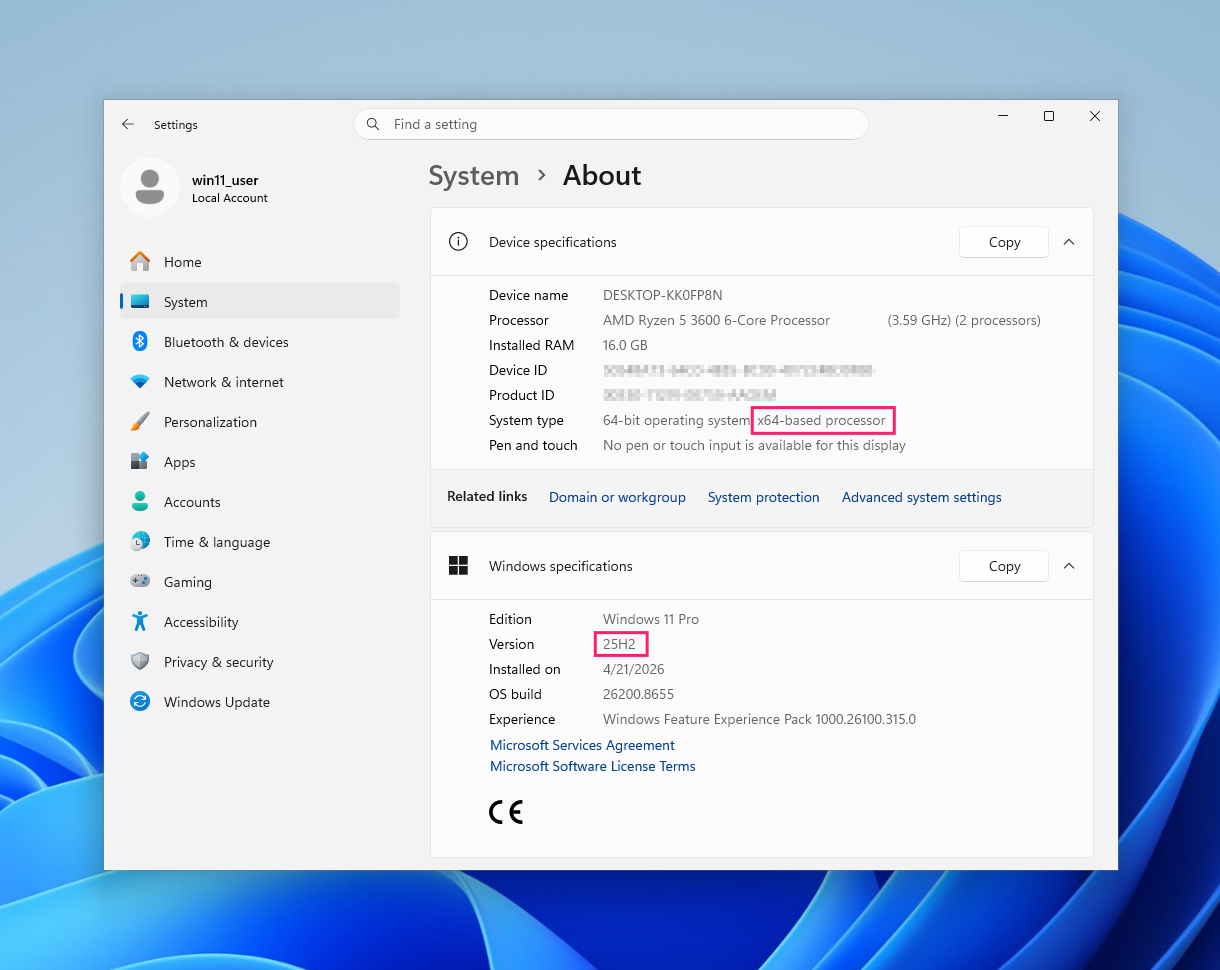
Task: Click the Find a setting search box
Action: pyautogui.click(x=610, y=124)
